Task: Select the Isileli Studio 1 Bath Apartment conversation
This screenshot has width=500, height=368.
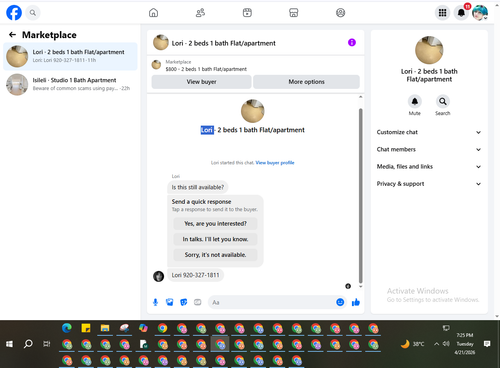Action: tap(70, 84)
